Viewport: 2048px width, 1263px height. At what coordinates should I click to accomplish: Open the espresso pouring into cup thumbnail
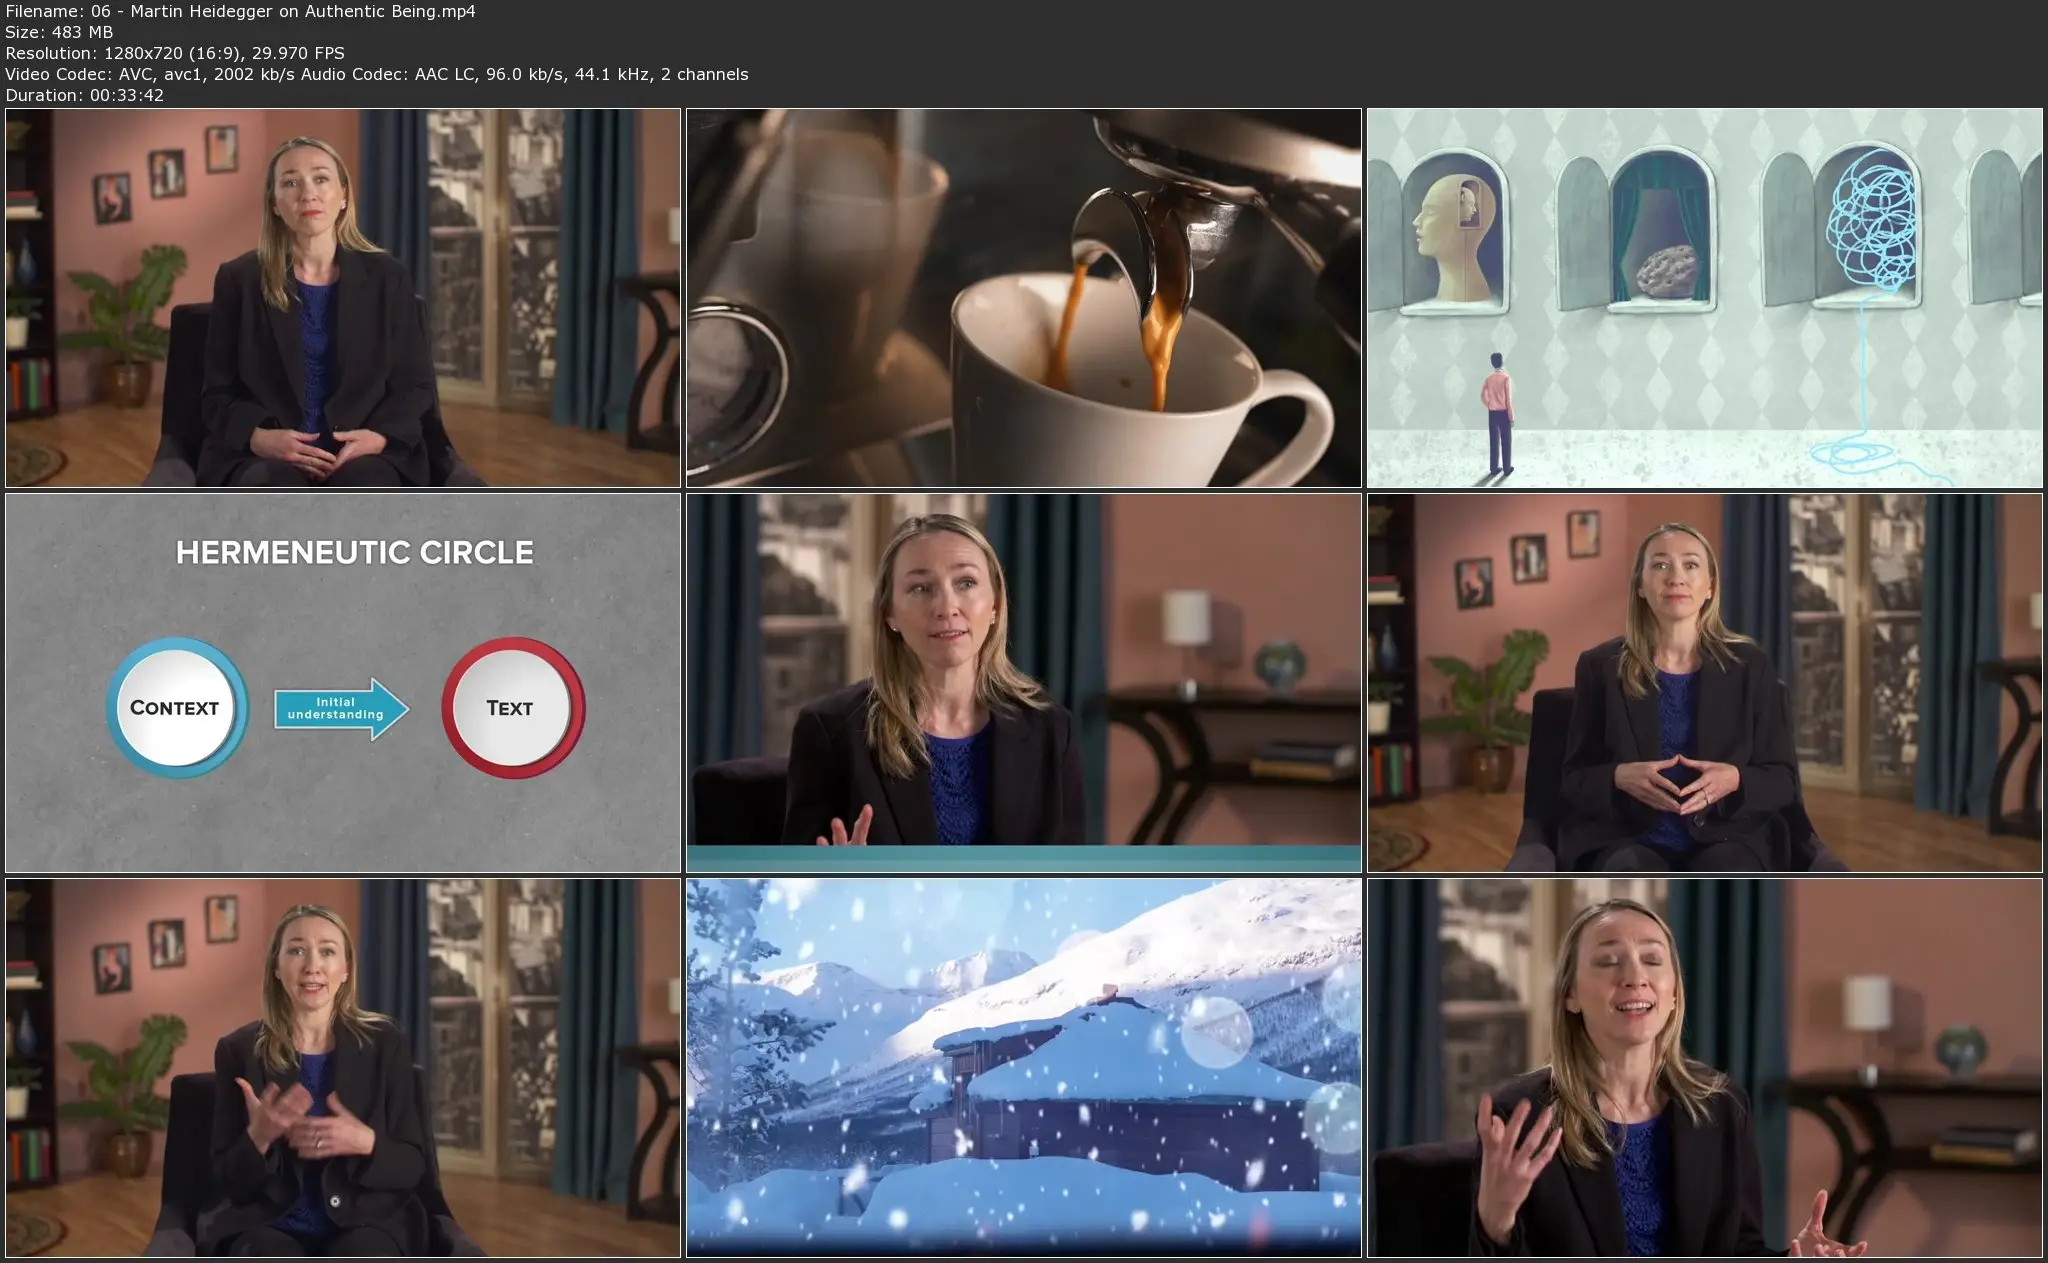coord(1024,298)
